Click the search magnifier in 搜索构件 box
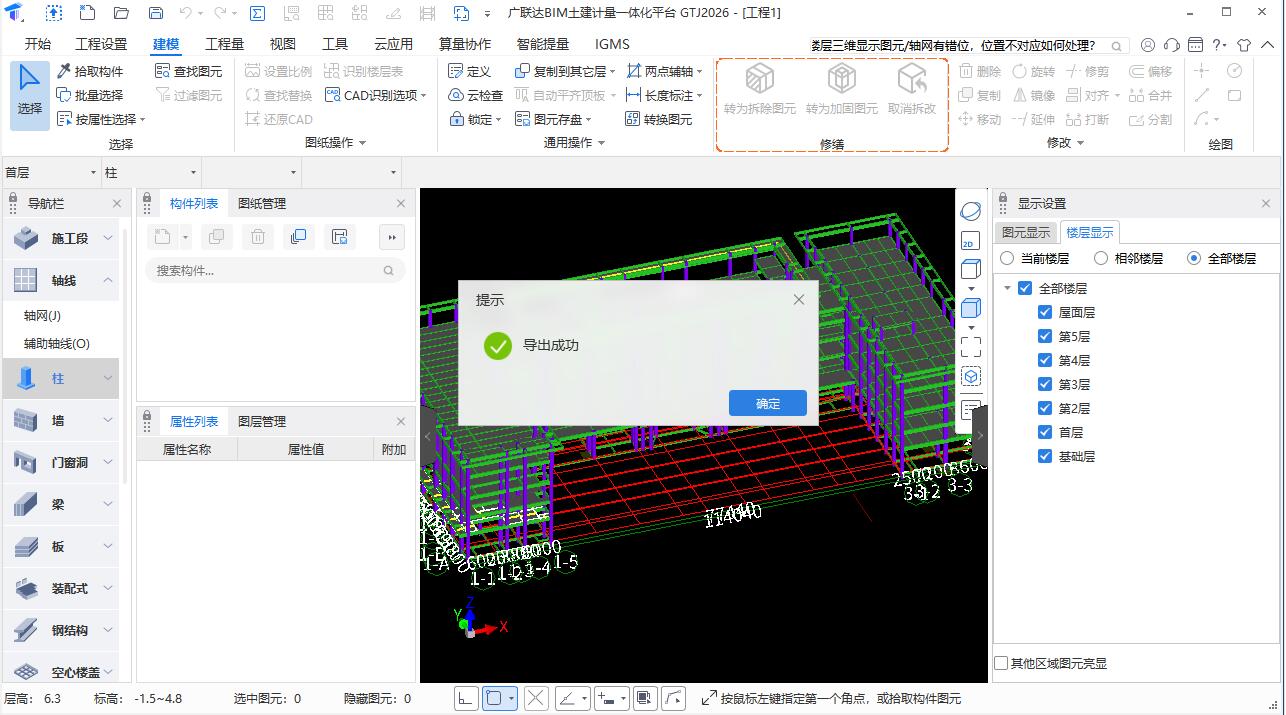Image resolution: width=1286 pixels, height=715 pixels. pos(388,270)
